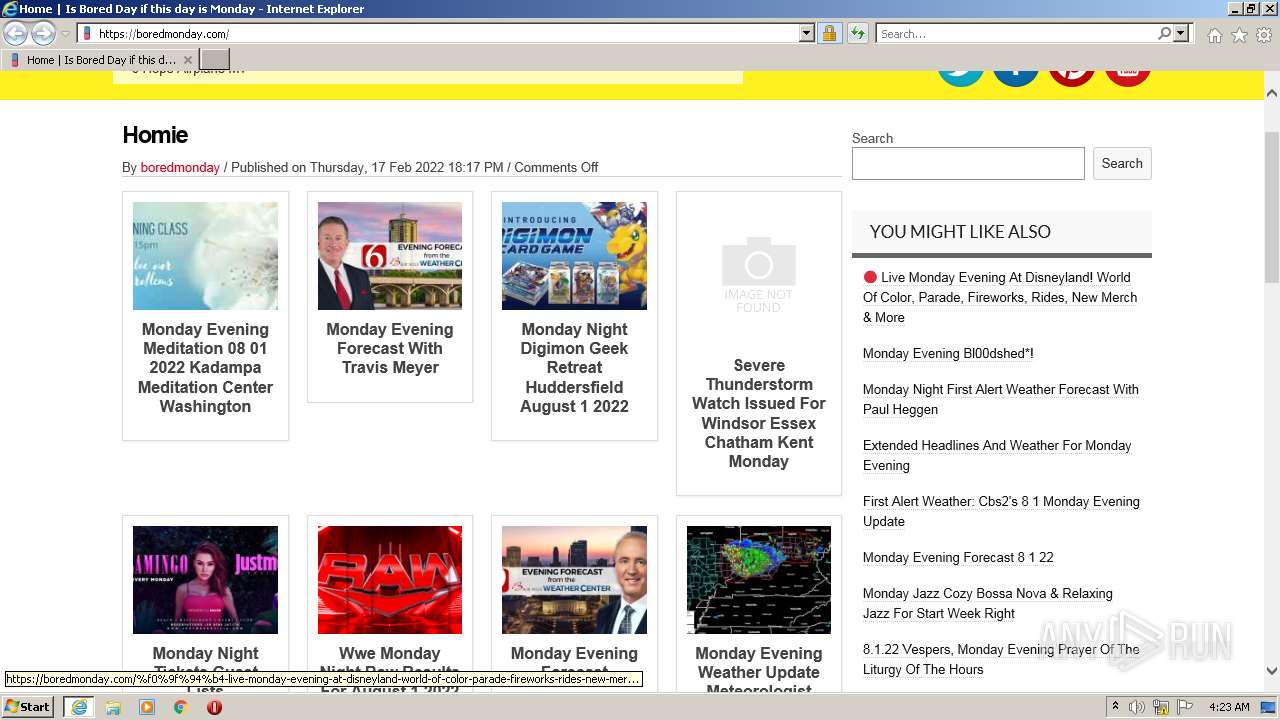This screenshot has width=1280, height=720.
Task: Open Monday Evening Meditation Kadampa title link
Action: (205, 368)
